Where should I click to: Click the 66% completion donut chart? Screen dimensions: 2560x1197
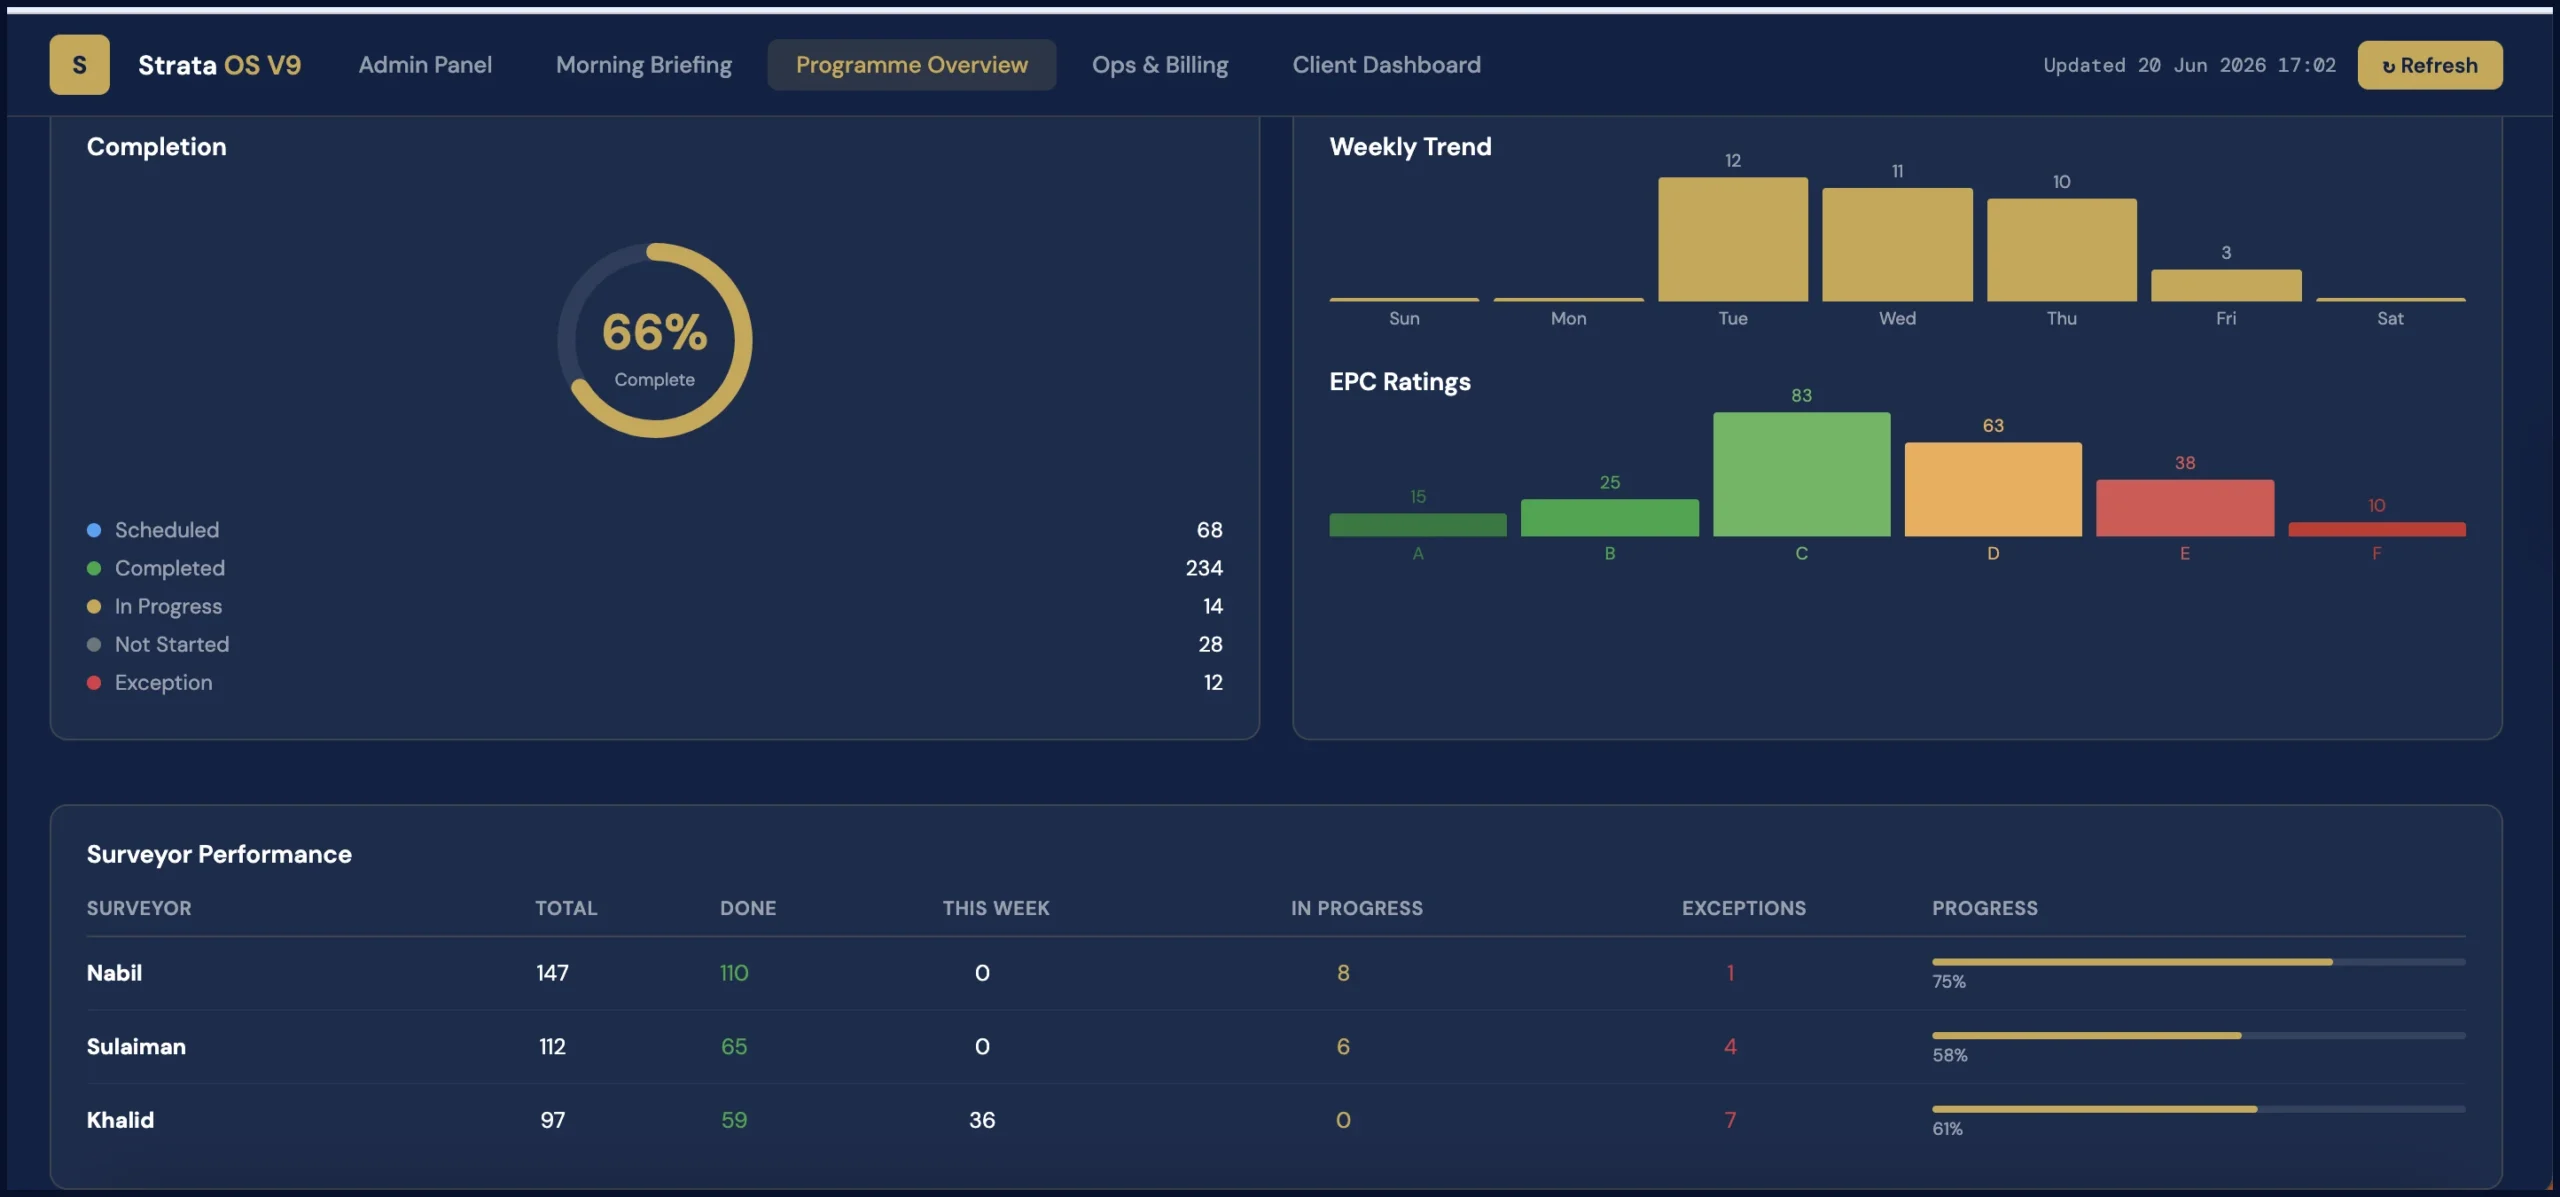click(655, 340)
